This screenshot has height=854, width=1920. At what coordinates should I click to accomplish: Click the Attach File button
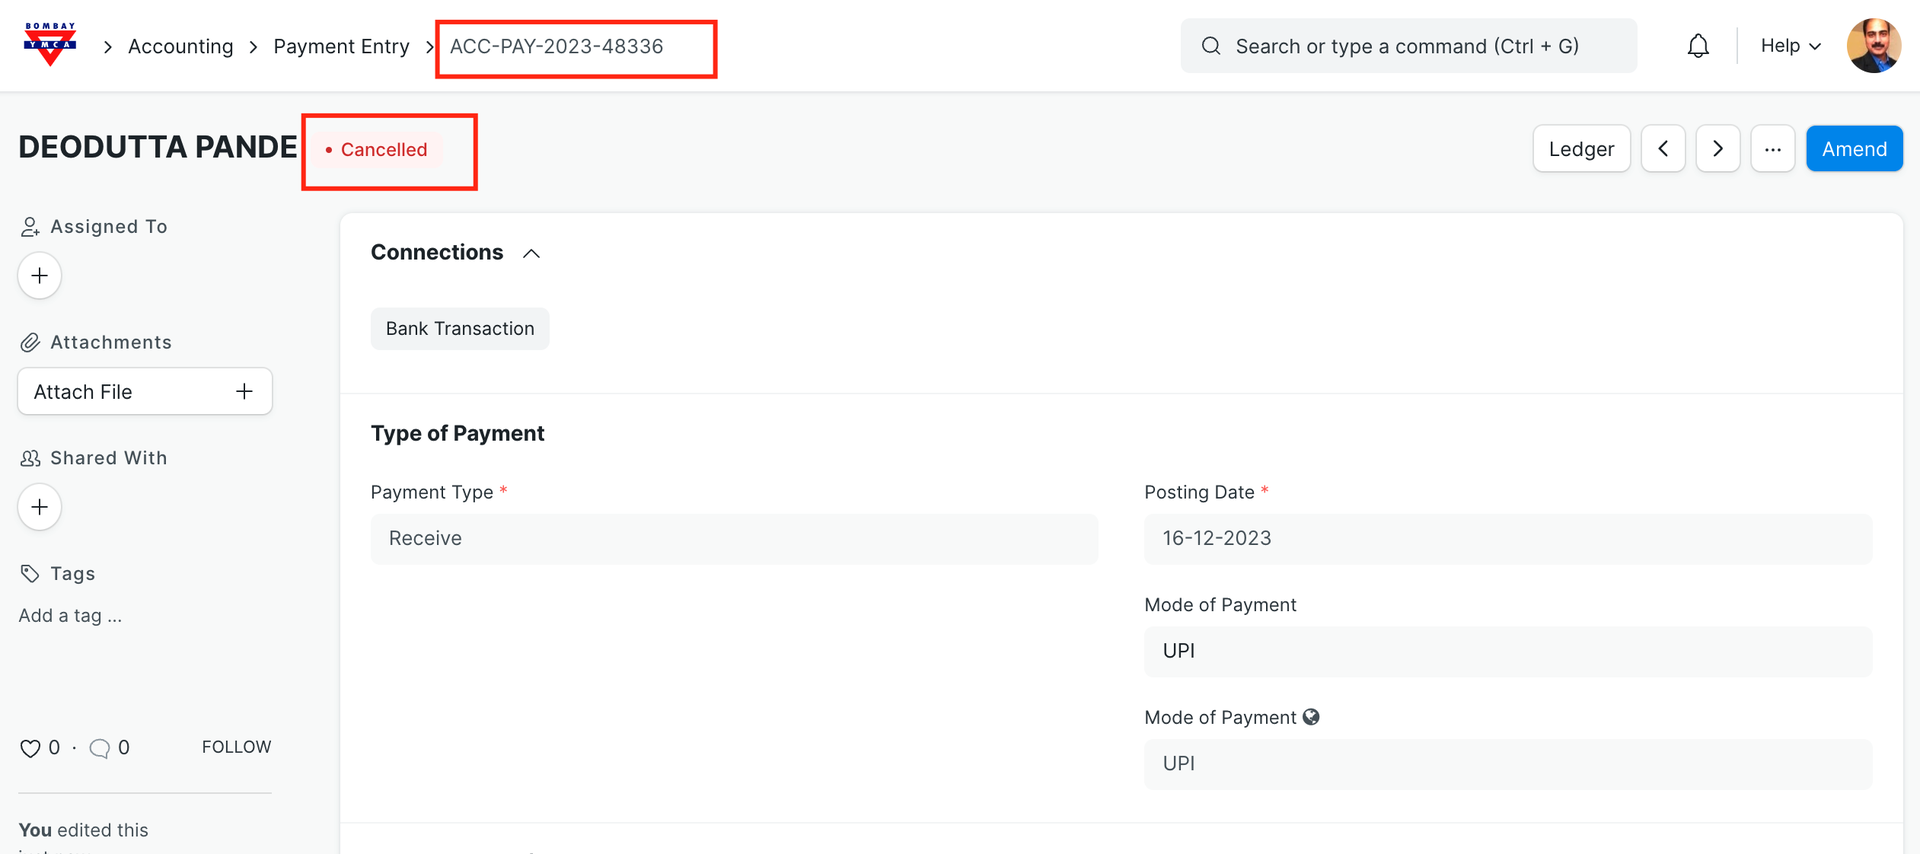(145, 392)
